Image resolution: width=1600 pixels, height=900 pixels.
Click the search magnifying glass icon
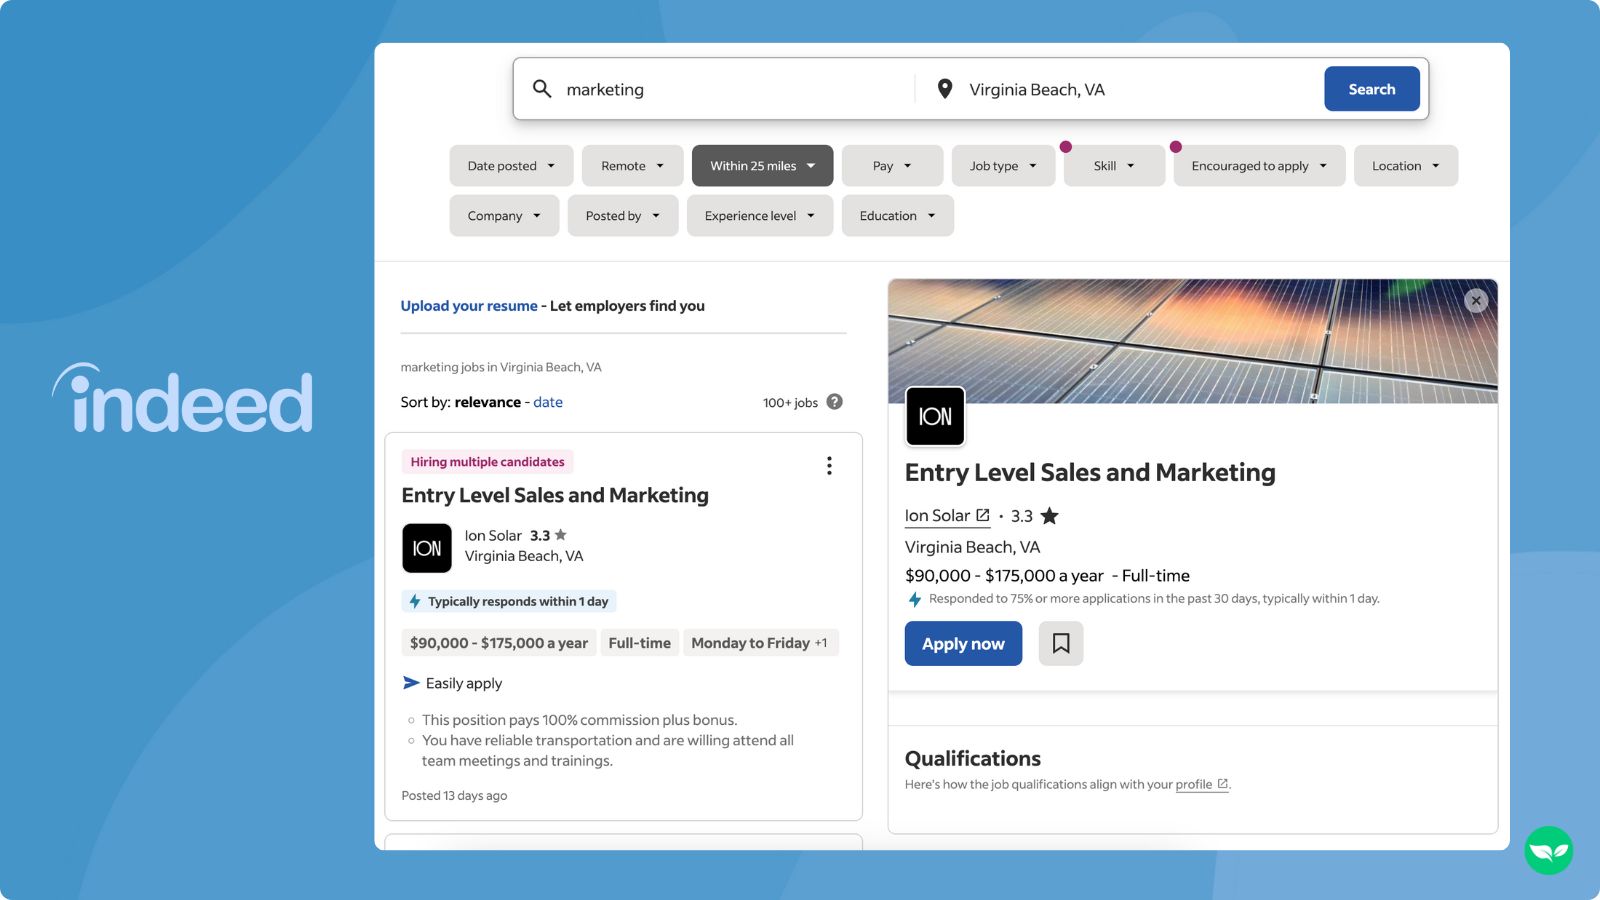pos(542,89)
